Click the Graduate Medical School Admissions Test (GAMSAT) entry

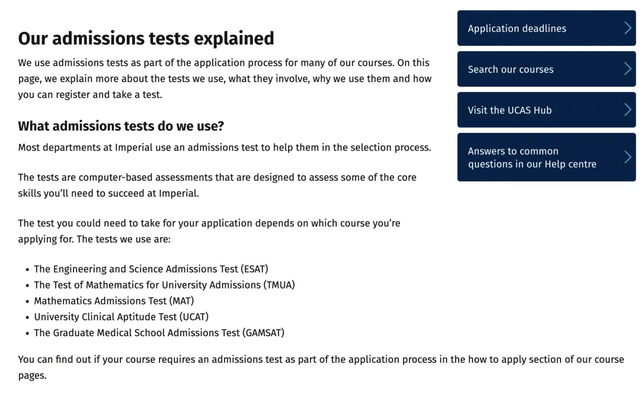point(159,333)
